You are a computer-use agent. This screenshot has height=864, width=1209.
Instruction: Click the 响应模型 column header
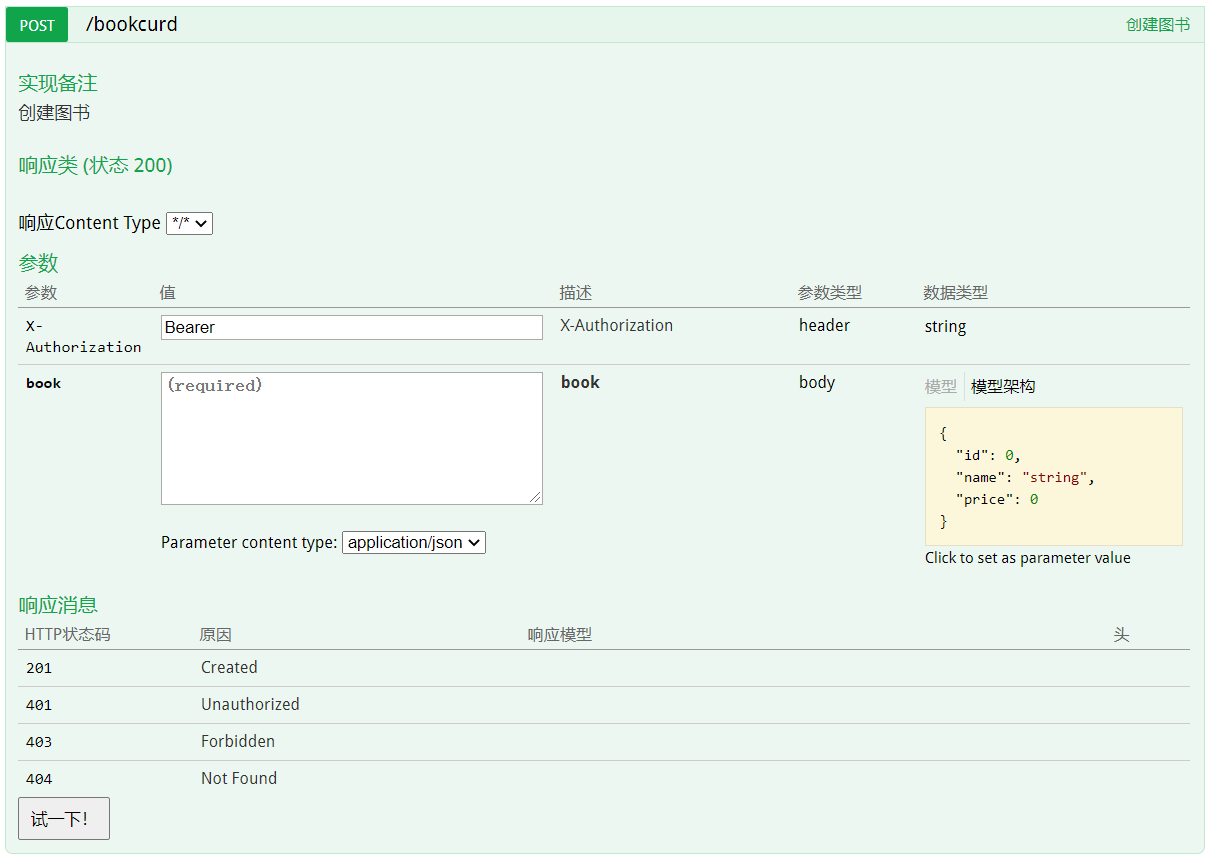(560, 635)
